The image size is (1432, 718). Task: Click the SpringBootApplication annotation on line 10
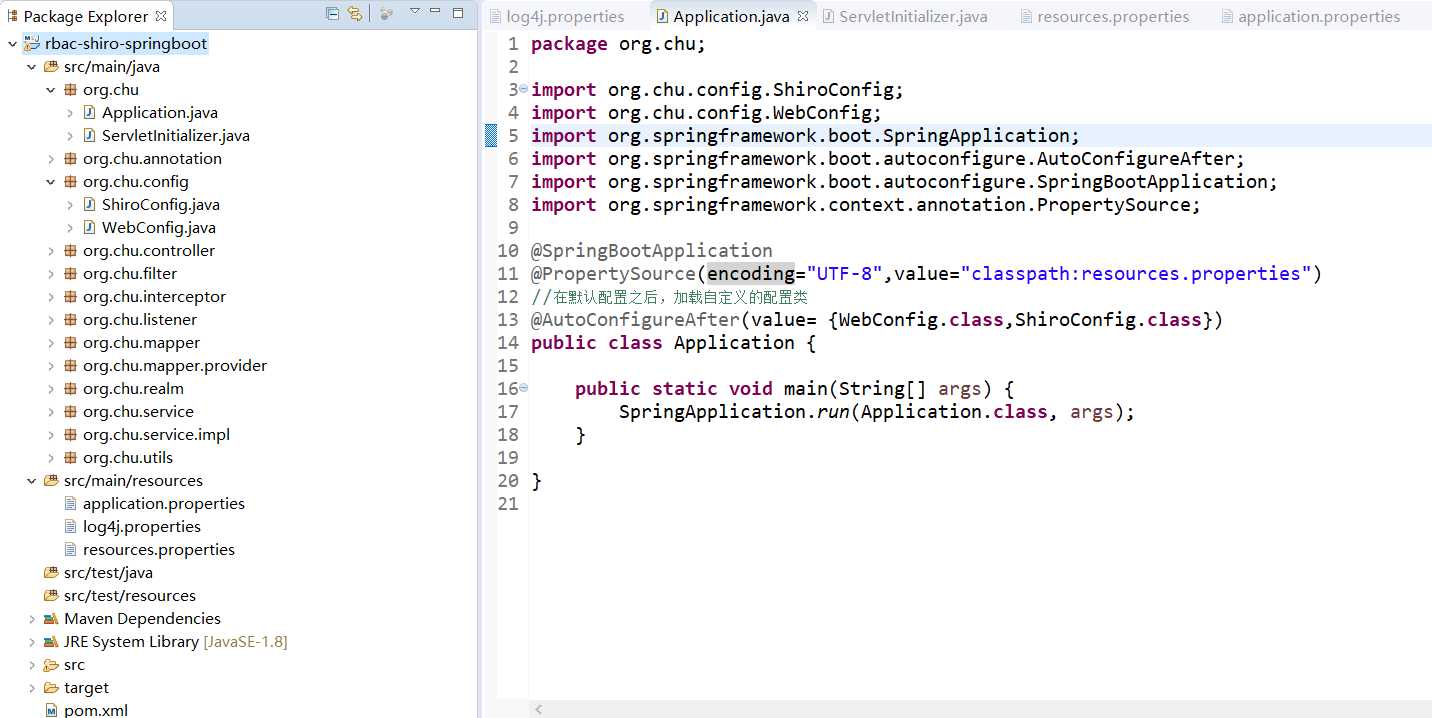pos(652,251)
